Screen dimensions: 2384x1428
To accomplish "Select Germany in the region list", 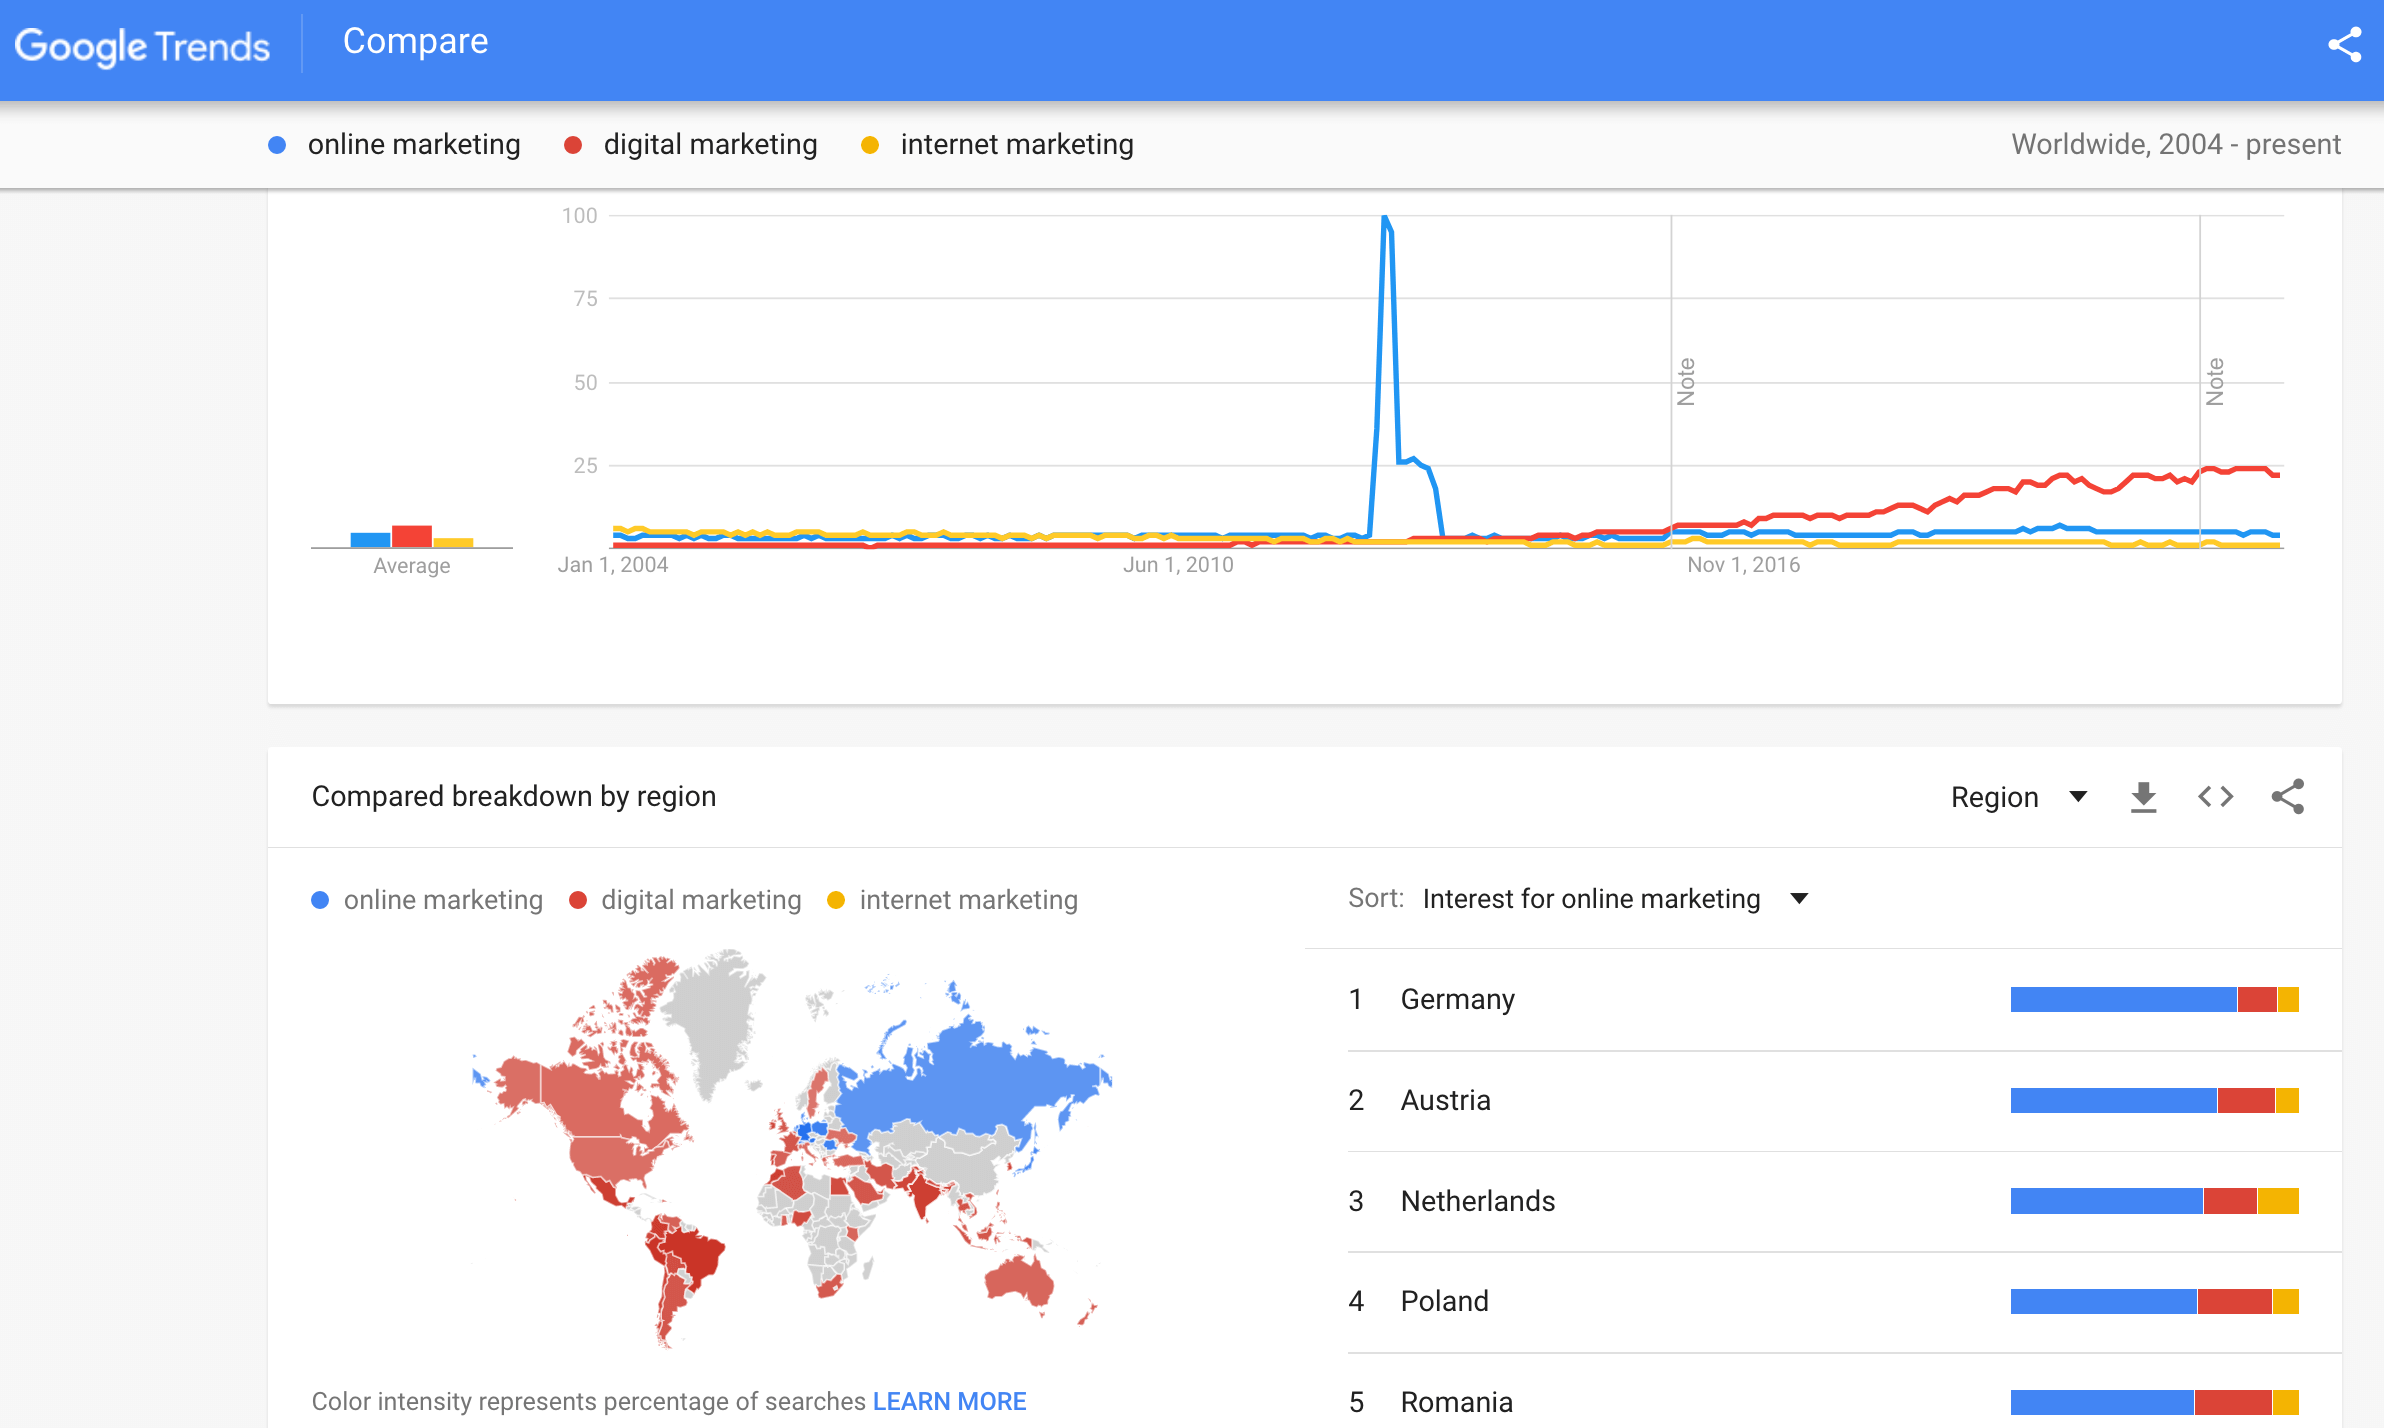I will coord(1457,999).
